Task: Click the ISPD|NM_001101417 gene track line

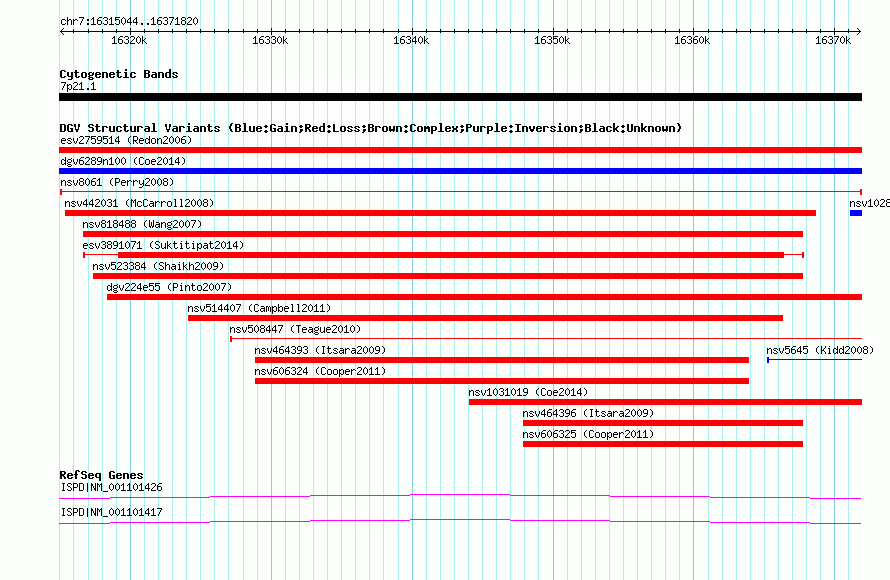Action: click(460, 522)
